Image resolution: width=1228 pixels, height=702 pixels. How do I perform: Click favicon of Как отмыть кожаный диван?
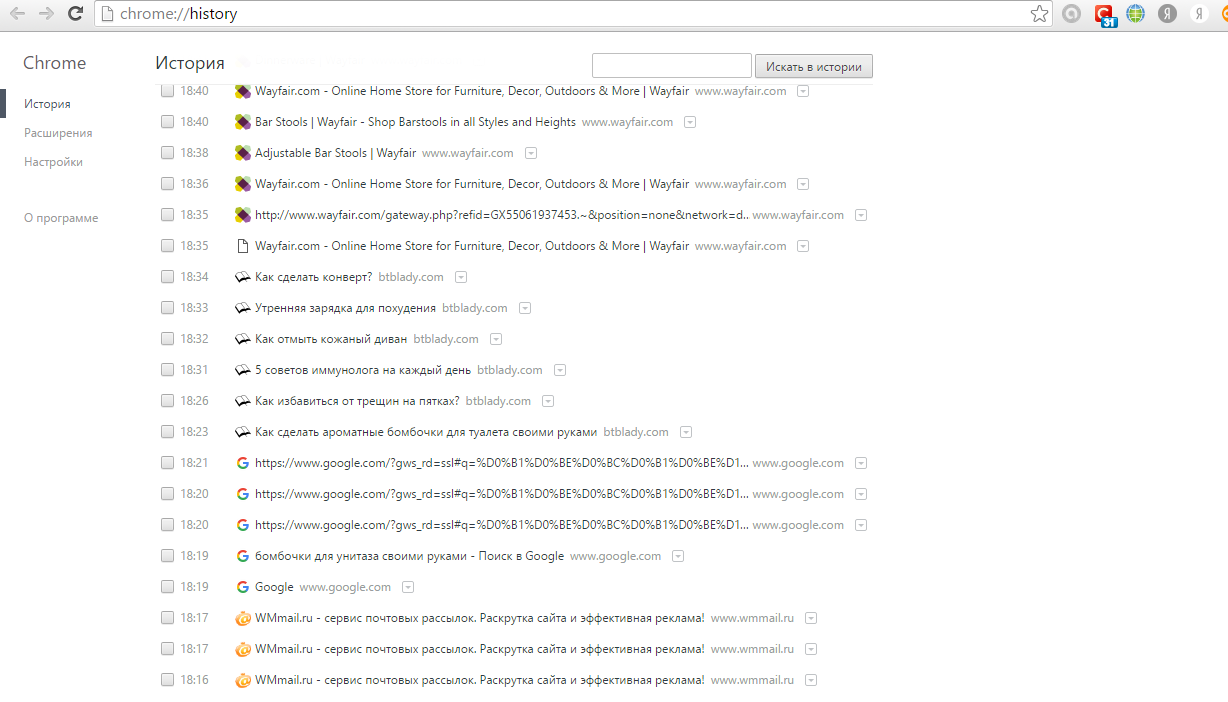coord(242,339)
